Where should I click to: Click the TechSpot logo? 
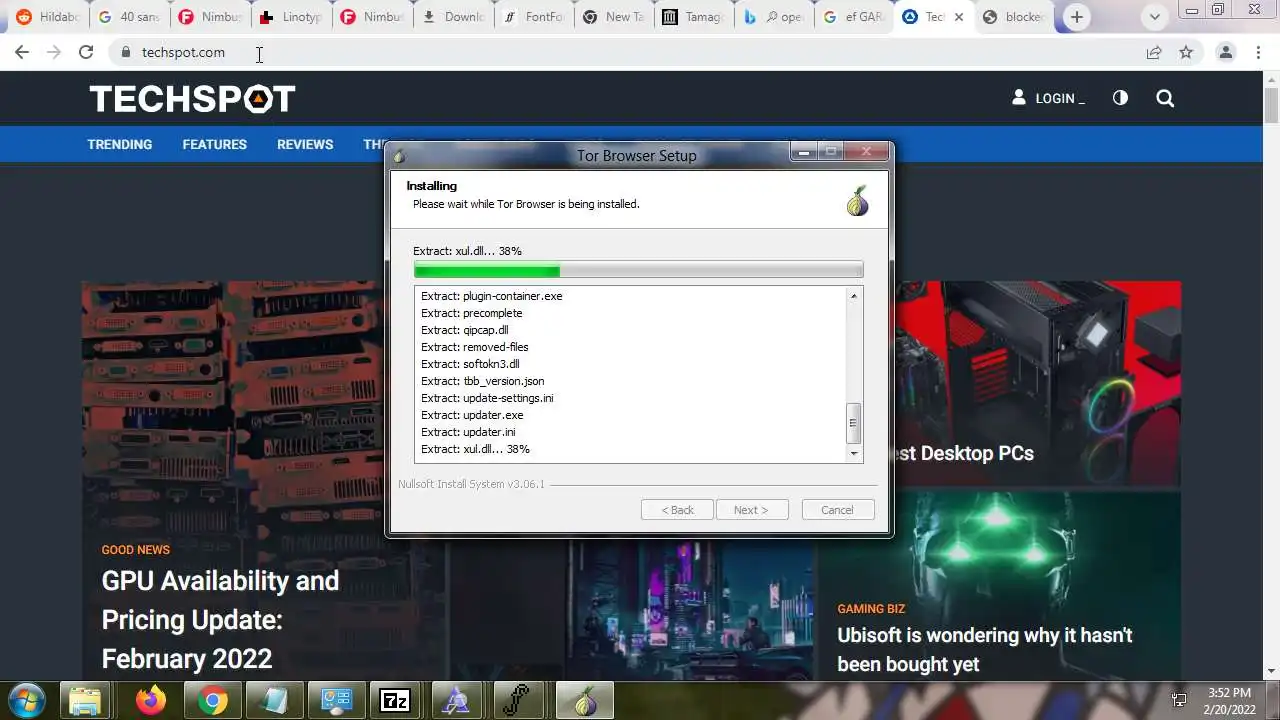point(192,98)
